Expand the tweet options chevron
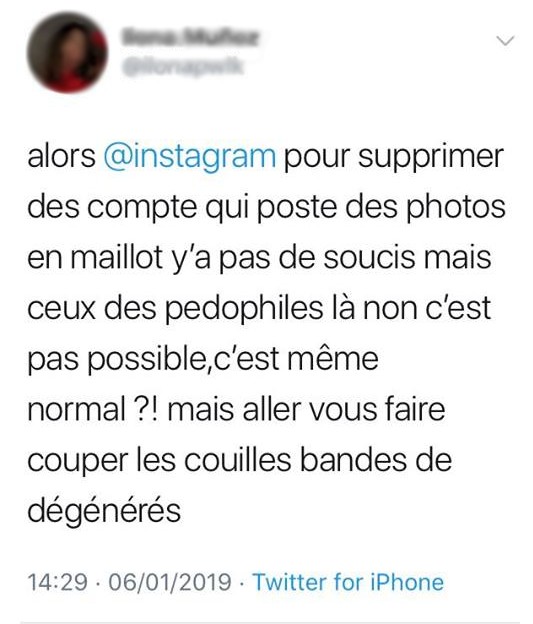Screen dimensions: 533x624 click(506, 41)
